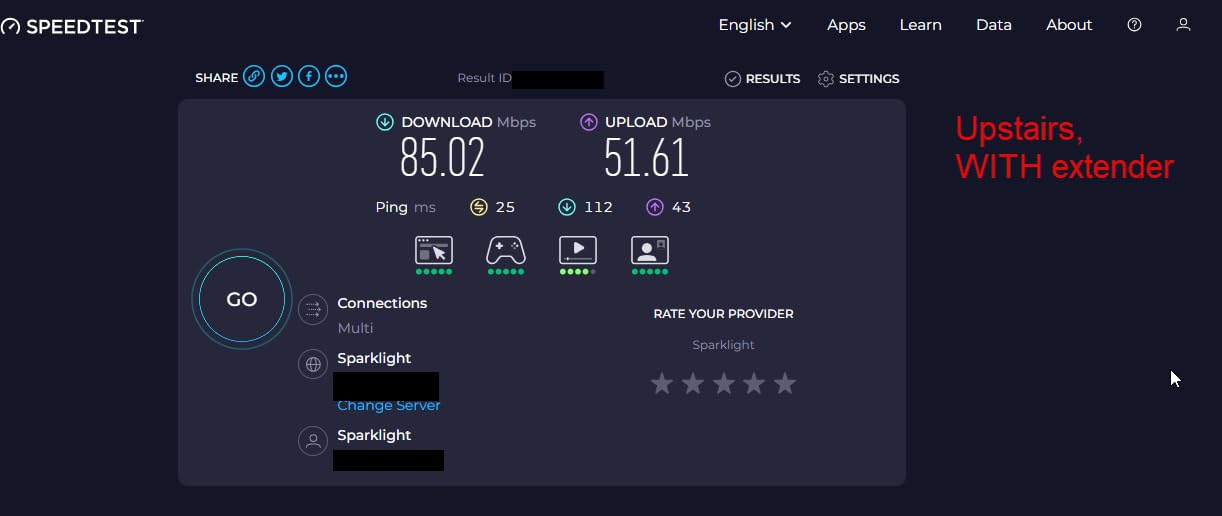Click the Multi connections label

coord(355,328)
